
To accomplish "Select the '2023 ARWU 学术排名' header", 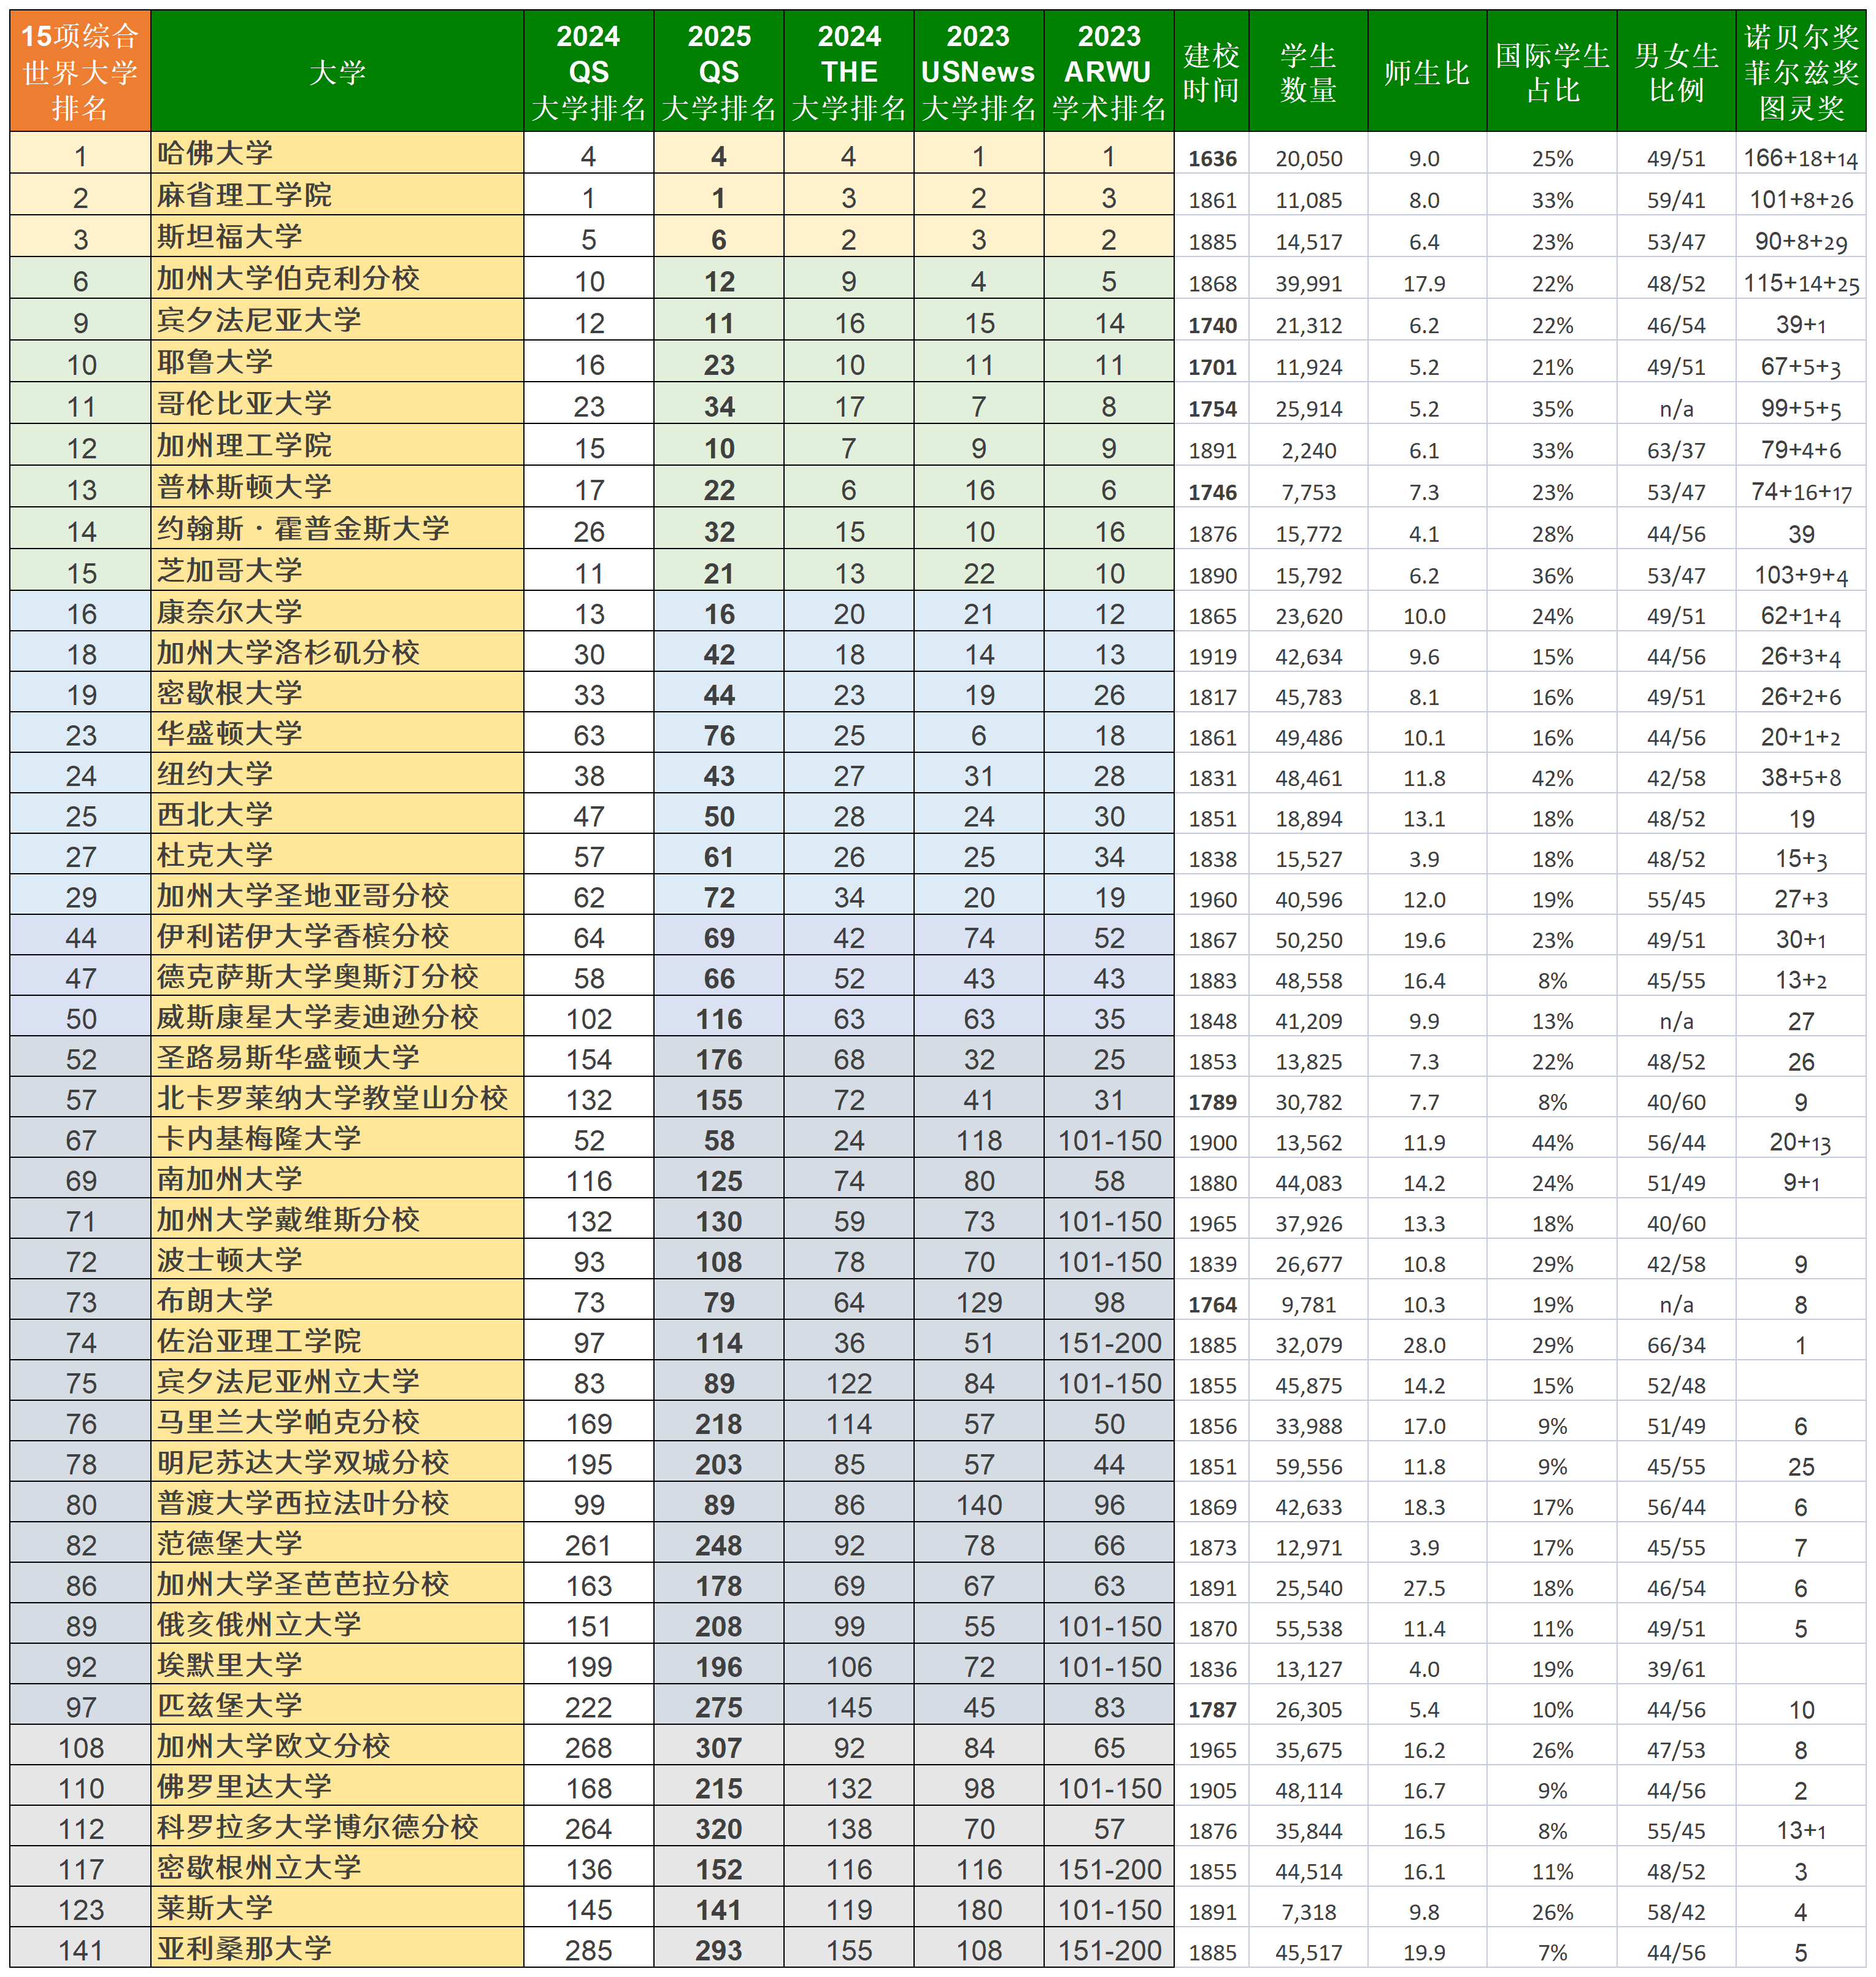I will tap(1109, 71).
